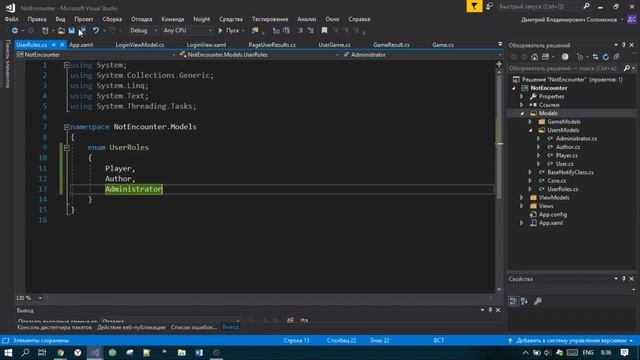Select App.config in Solution Explorer
Image resolution: width=640 pixels, height=360 pixels.
tap(553, 215)
